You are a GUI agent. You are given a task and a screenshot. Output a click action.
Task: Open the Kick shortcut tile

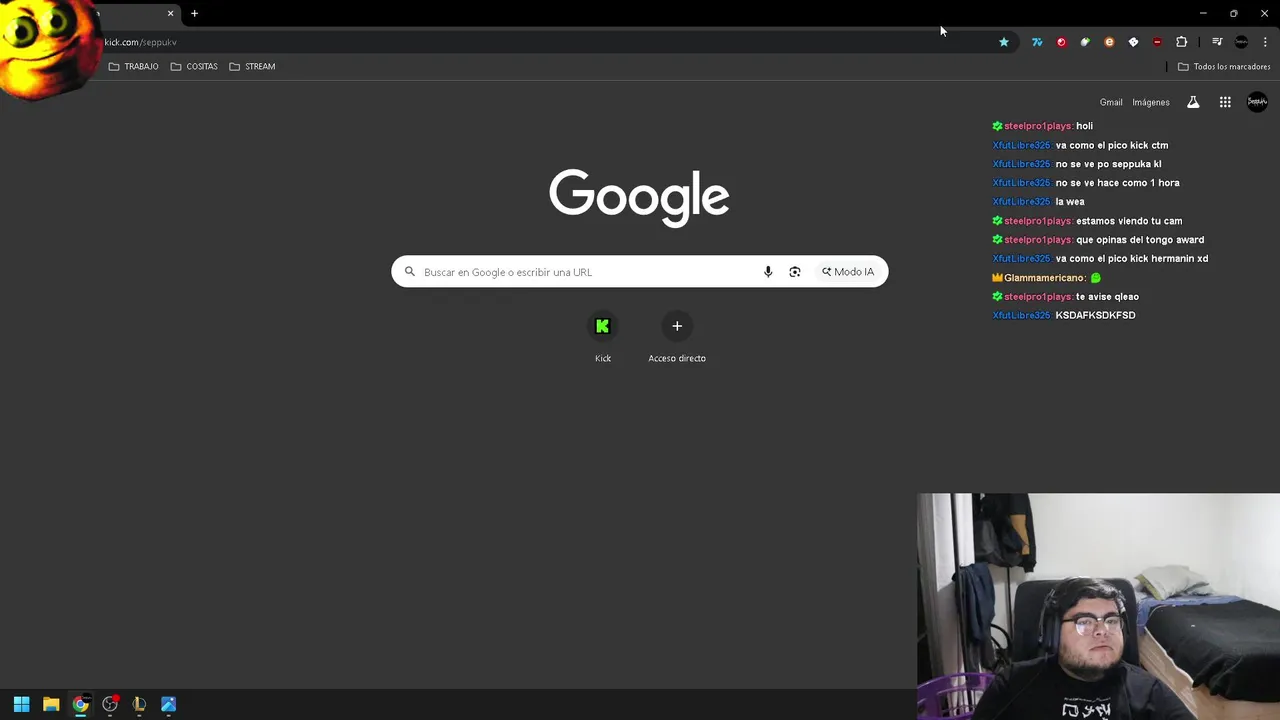(603, 338)
